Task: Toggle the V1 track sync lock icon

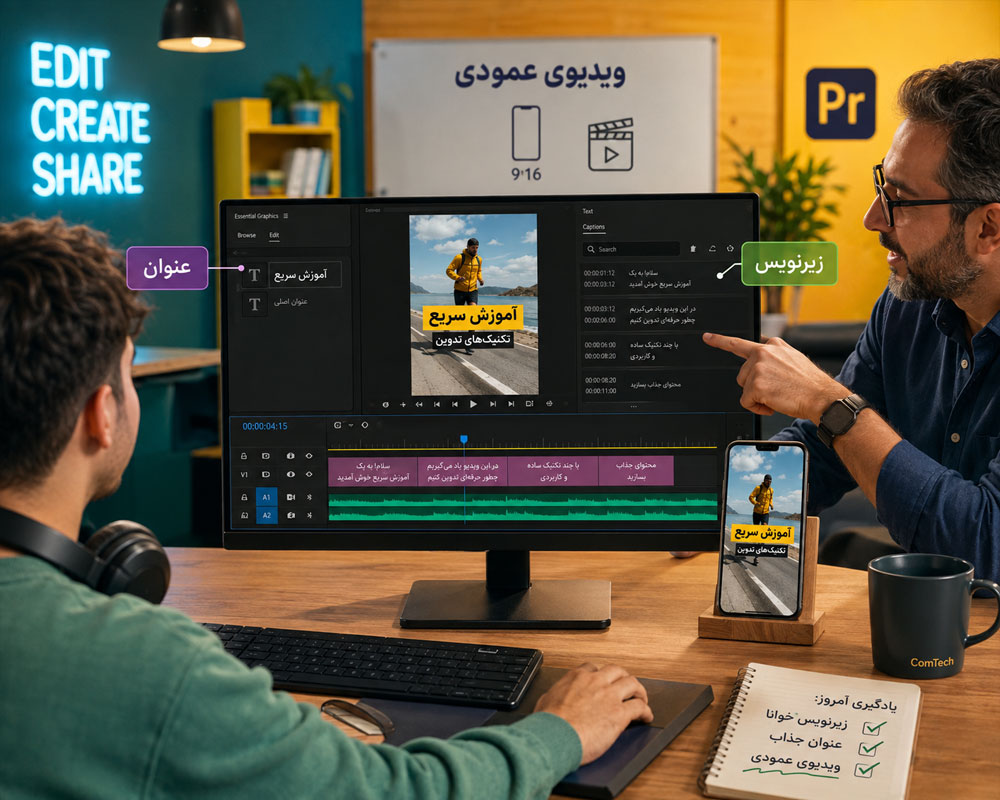Action: (x=266, y=475)
